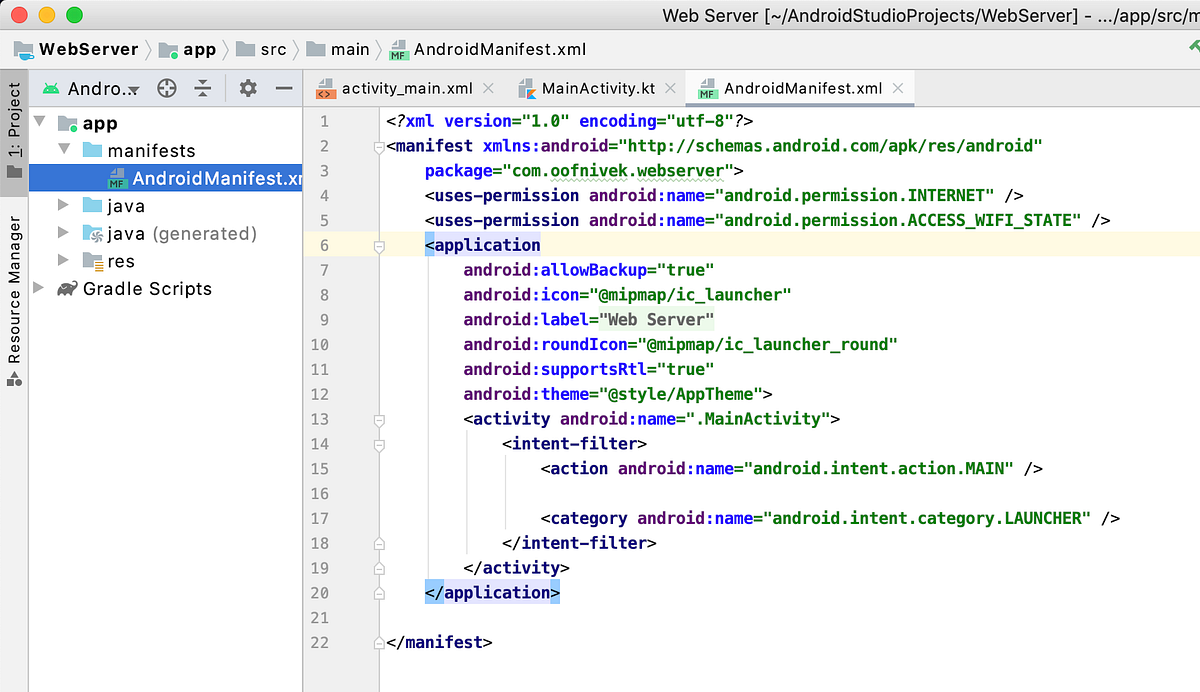Click line number 13 in the editor gutter

coord(319,419)
